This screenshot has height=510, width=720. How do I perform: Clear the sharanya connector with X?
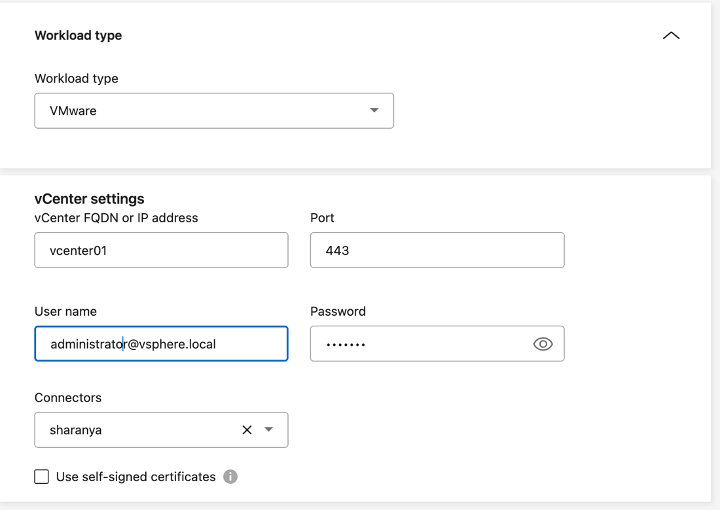tap(247, 430)
